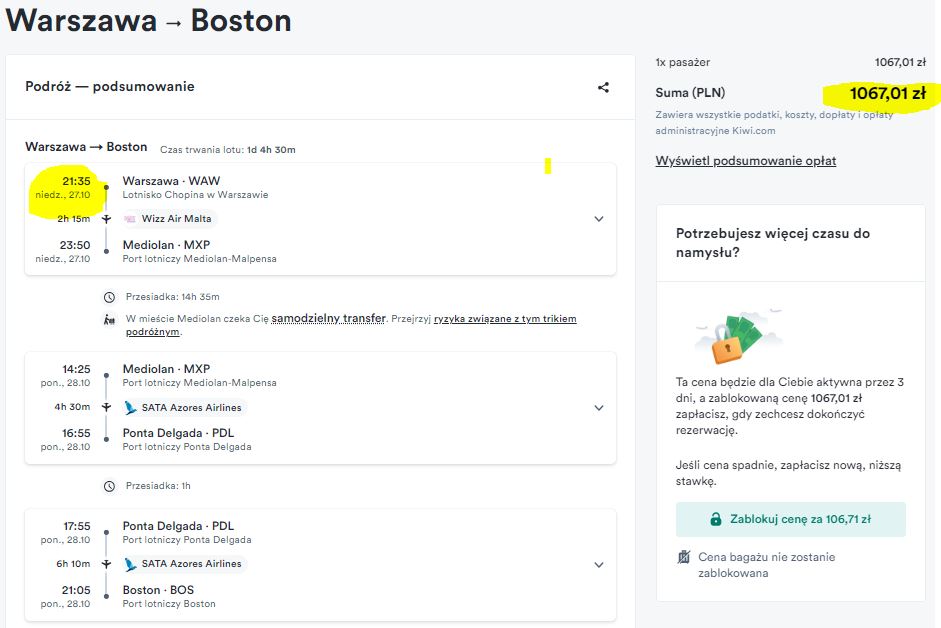Expand the Warszawa to Mediolan flight details
Image resolution: width=941 pixels, height=628 pixels.
point(598,219)
